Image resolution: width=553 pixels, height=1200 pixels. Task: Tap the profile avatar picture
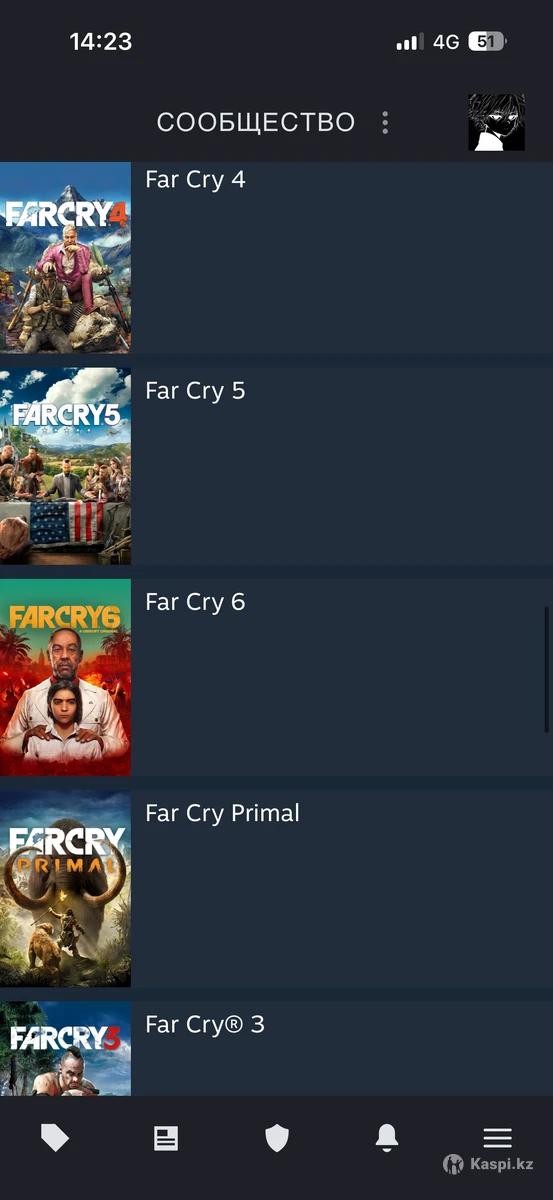pos(496,123)
